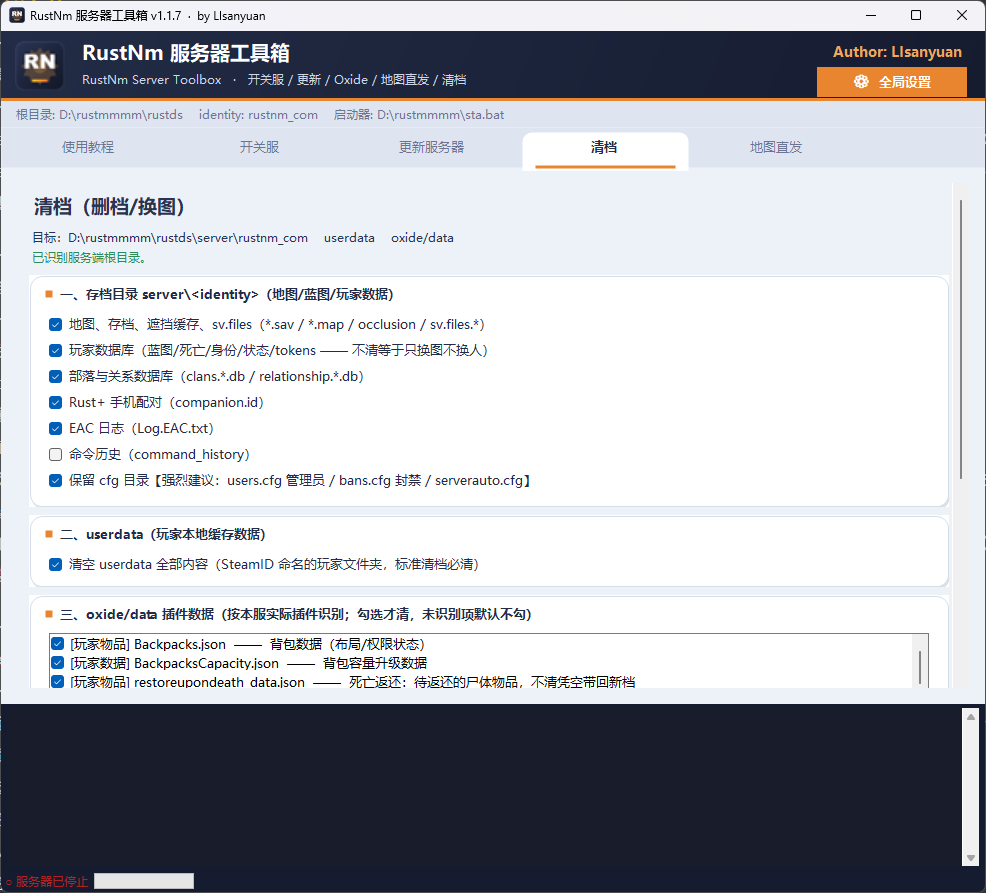
Task: Click log console scroll up arrow
Action: point(970,717)
